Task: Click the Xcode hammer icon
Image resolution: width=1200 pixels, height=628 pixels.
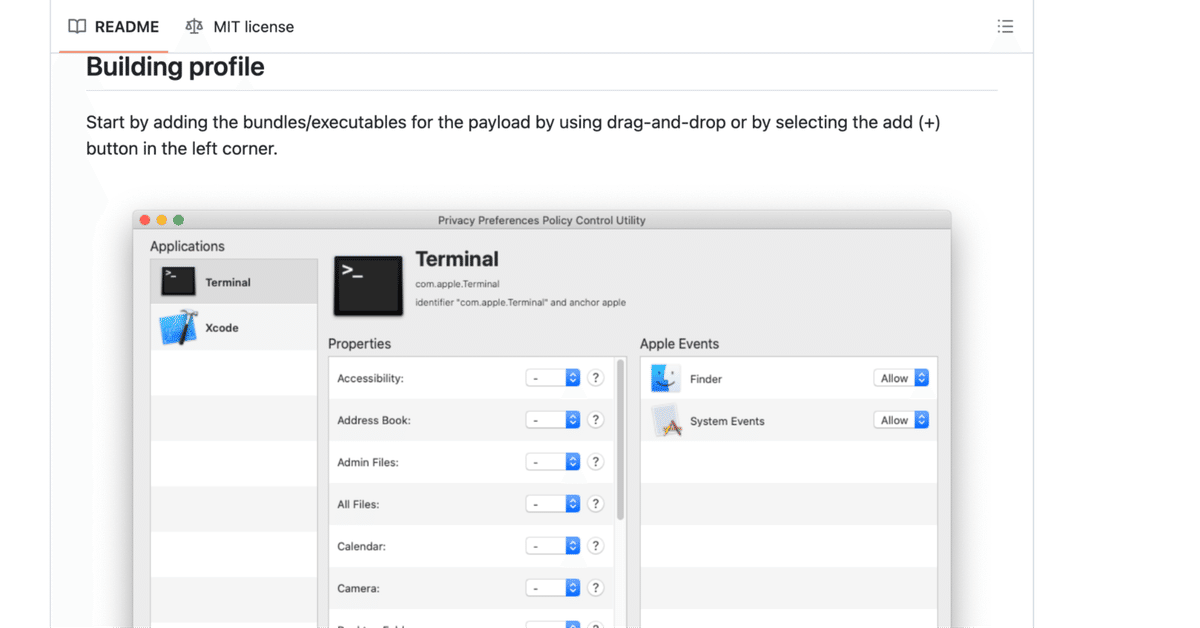Action: (178, 327)
